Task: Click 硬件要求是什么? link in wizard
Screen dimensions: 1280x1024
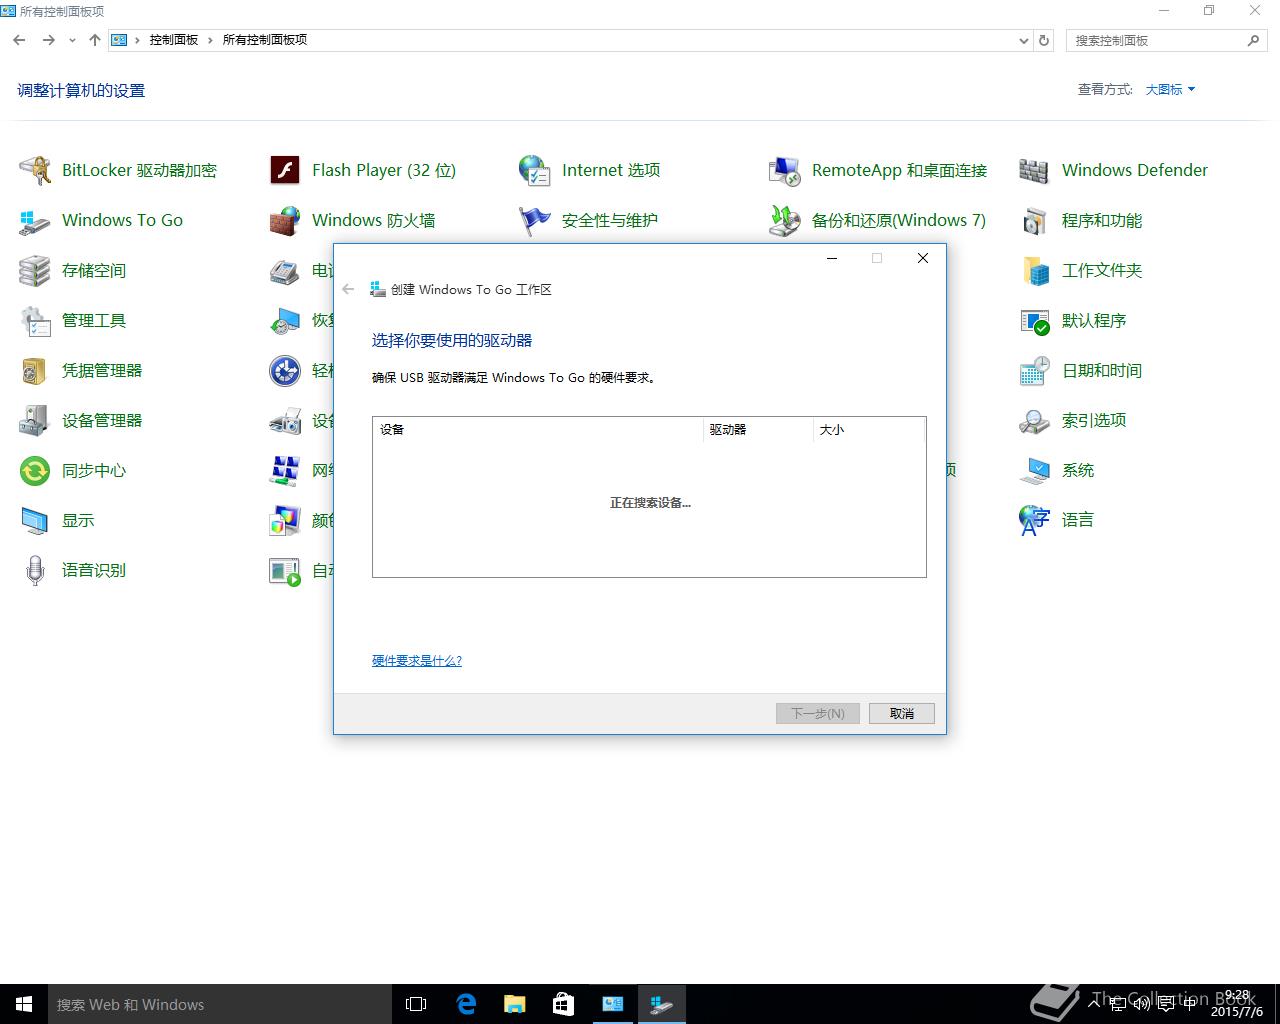Action: pyautogui.click(x=417, y=660)
